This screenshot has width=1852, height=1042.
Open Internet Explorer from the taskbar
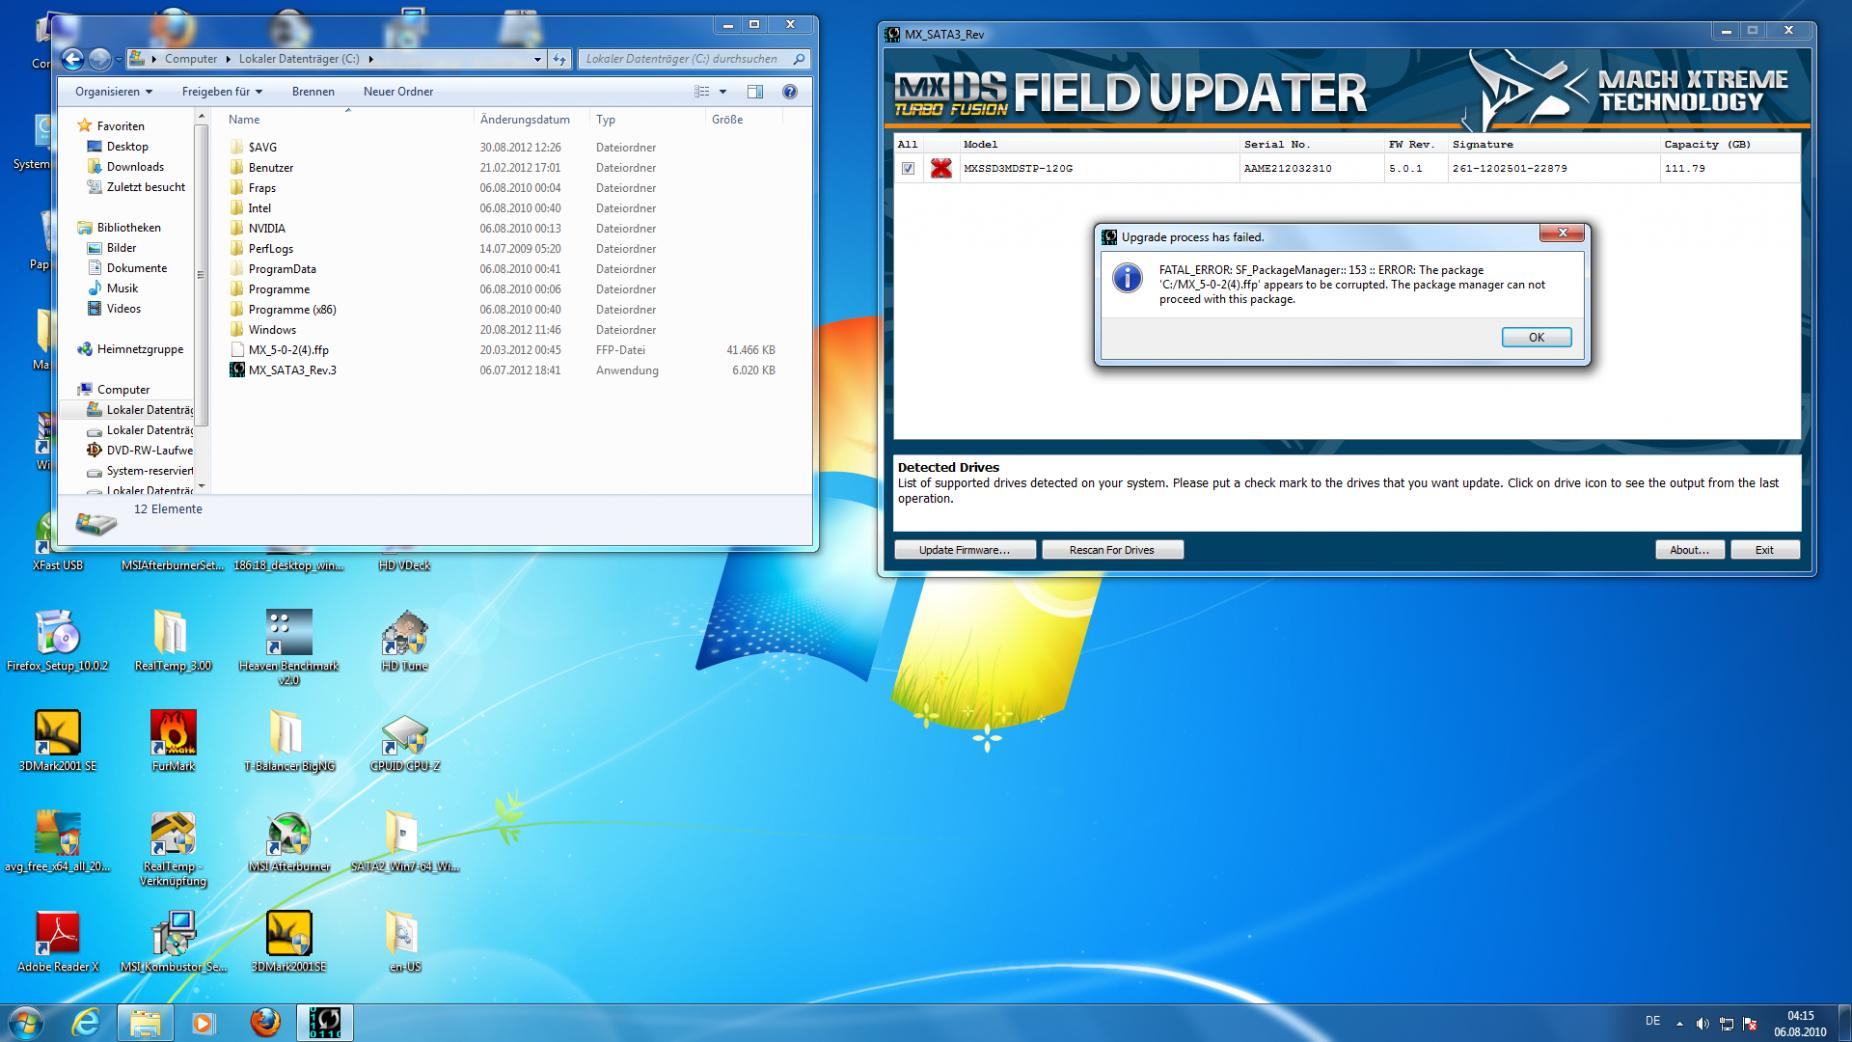[86, 1023]
